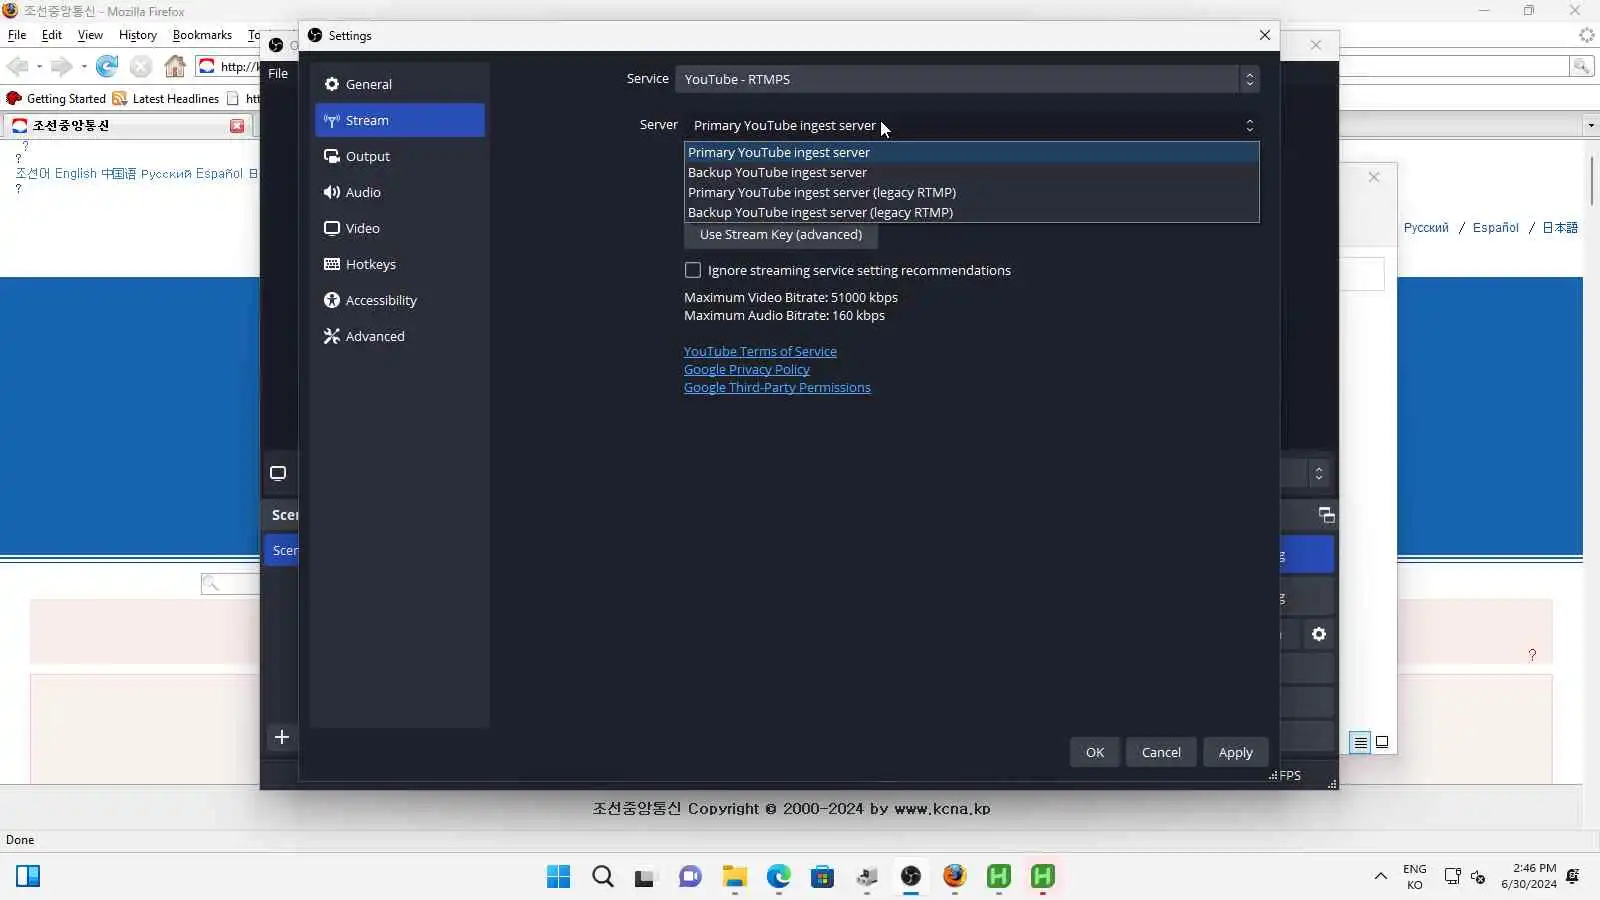Reload the page in Firefox
Screen dimensions: 1600x900
pos(107,67)
